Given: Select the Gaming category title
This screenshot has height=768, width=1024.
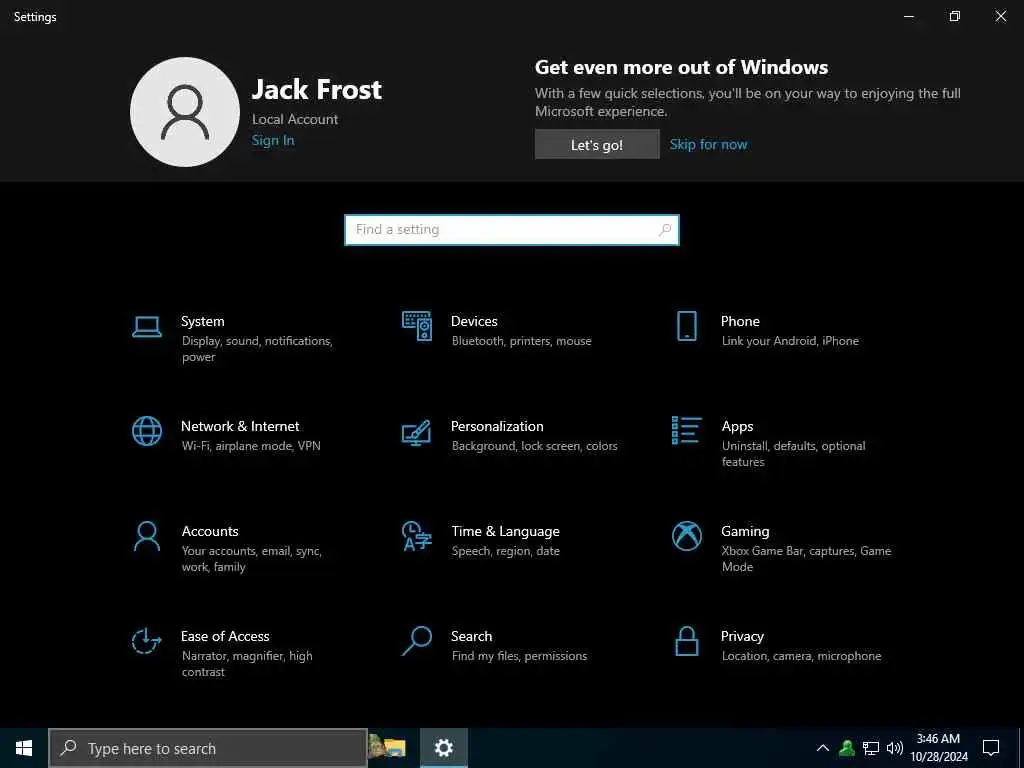Looking at the screenshot, I should tap(745, 532).
